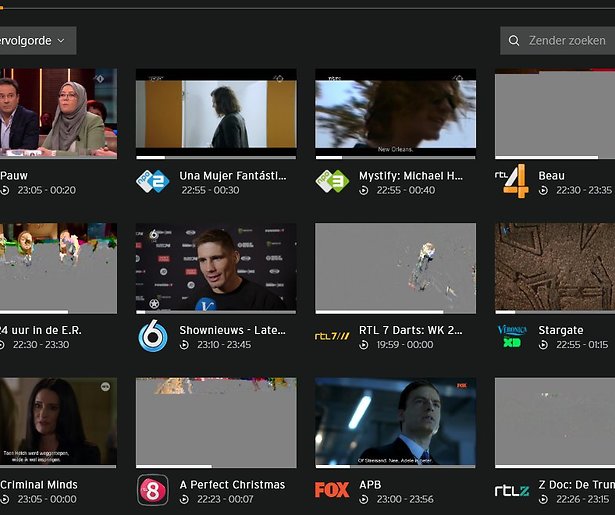The width and height of the screenshot is (615, 515).
Task: Open the APB program thumbnail
Action: coord(395,423)
